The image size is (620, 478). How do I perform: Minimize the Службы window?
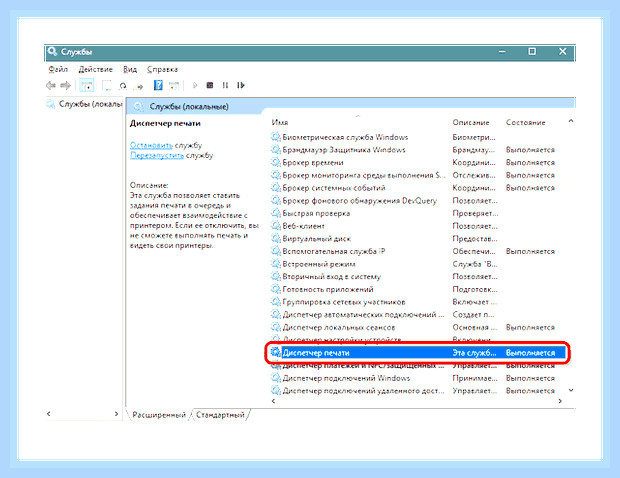[x=502, y=51]
